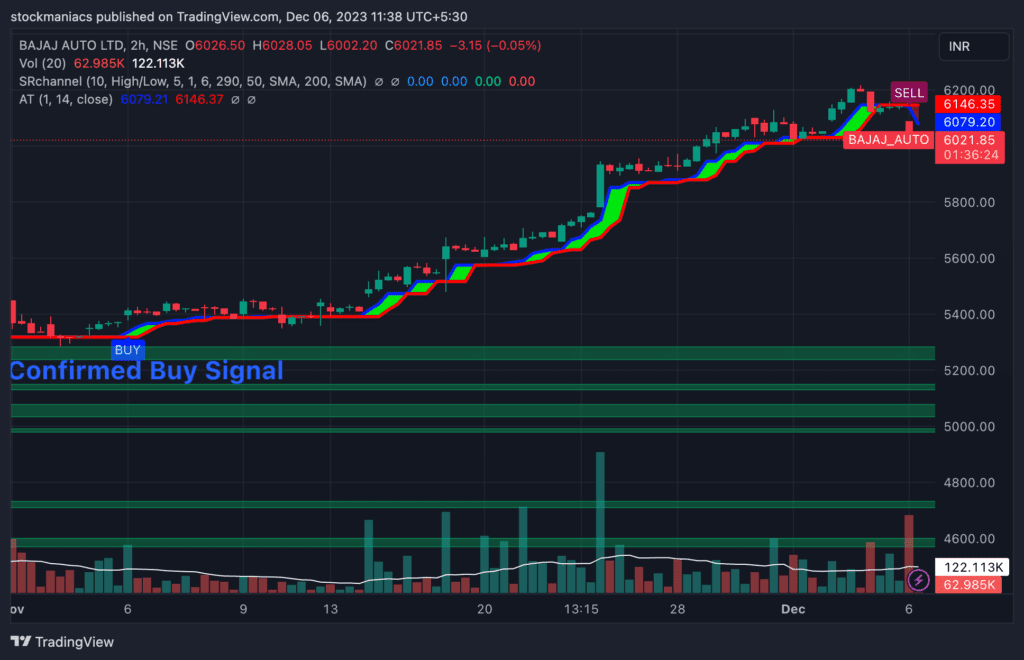
Task: Click the 9 date label on time axis
Action: coord(243,609)
